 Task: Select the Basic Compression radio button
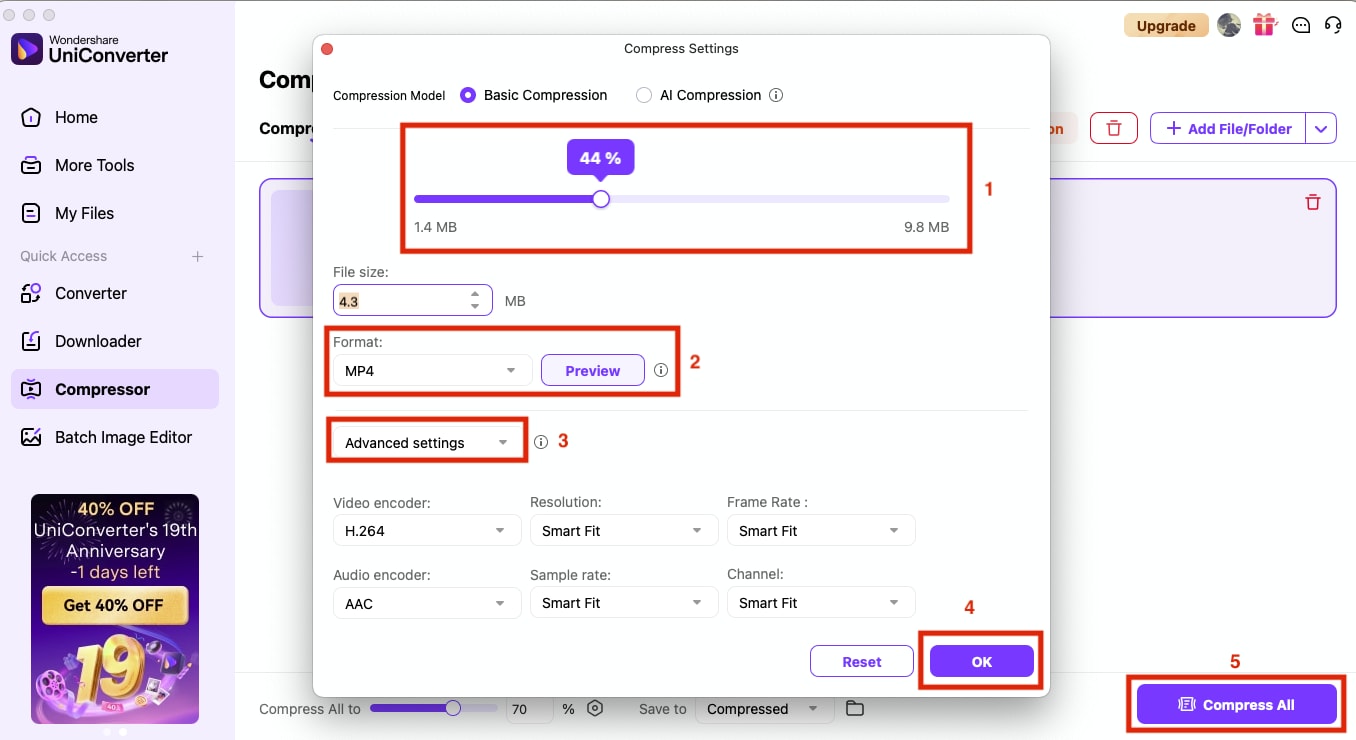point(468,95)
